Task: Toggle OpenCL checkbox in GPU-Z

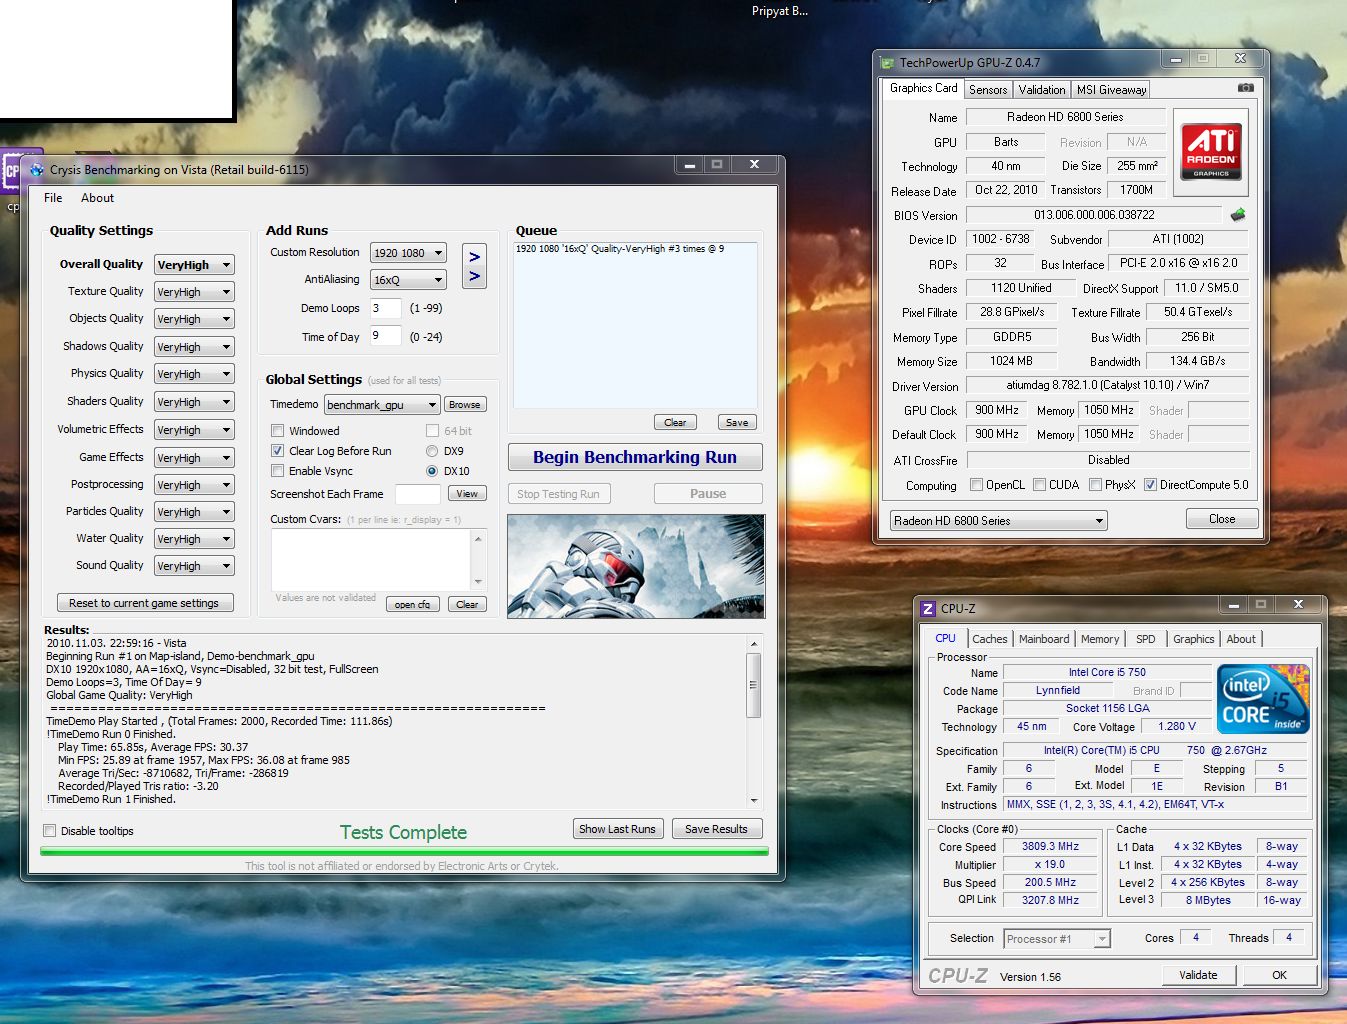Action: tap(976, 485)
